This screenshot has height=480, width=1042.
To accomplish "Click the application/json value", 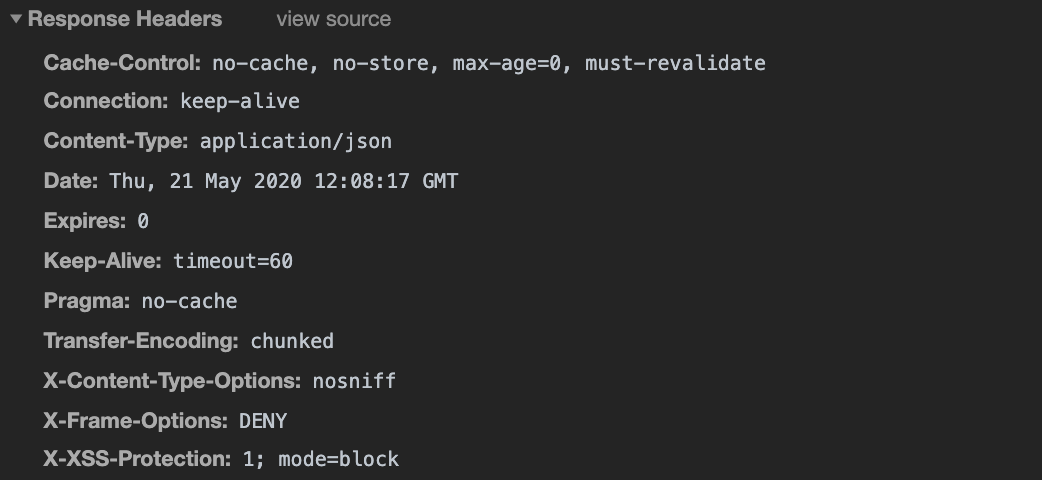I will click(x=296, y=141).
